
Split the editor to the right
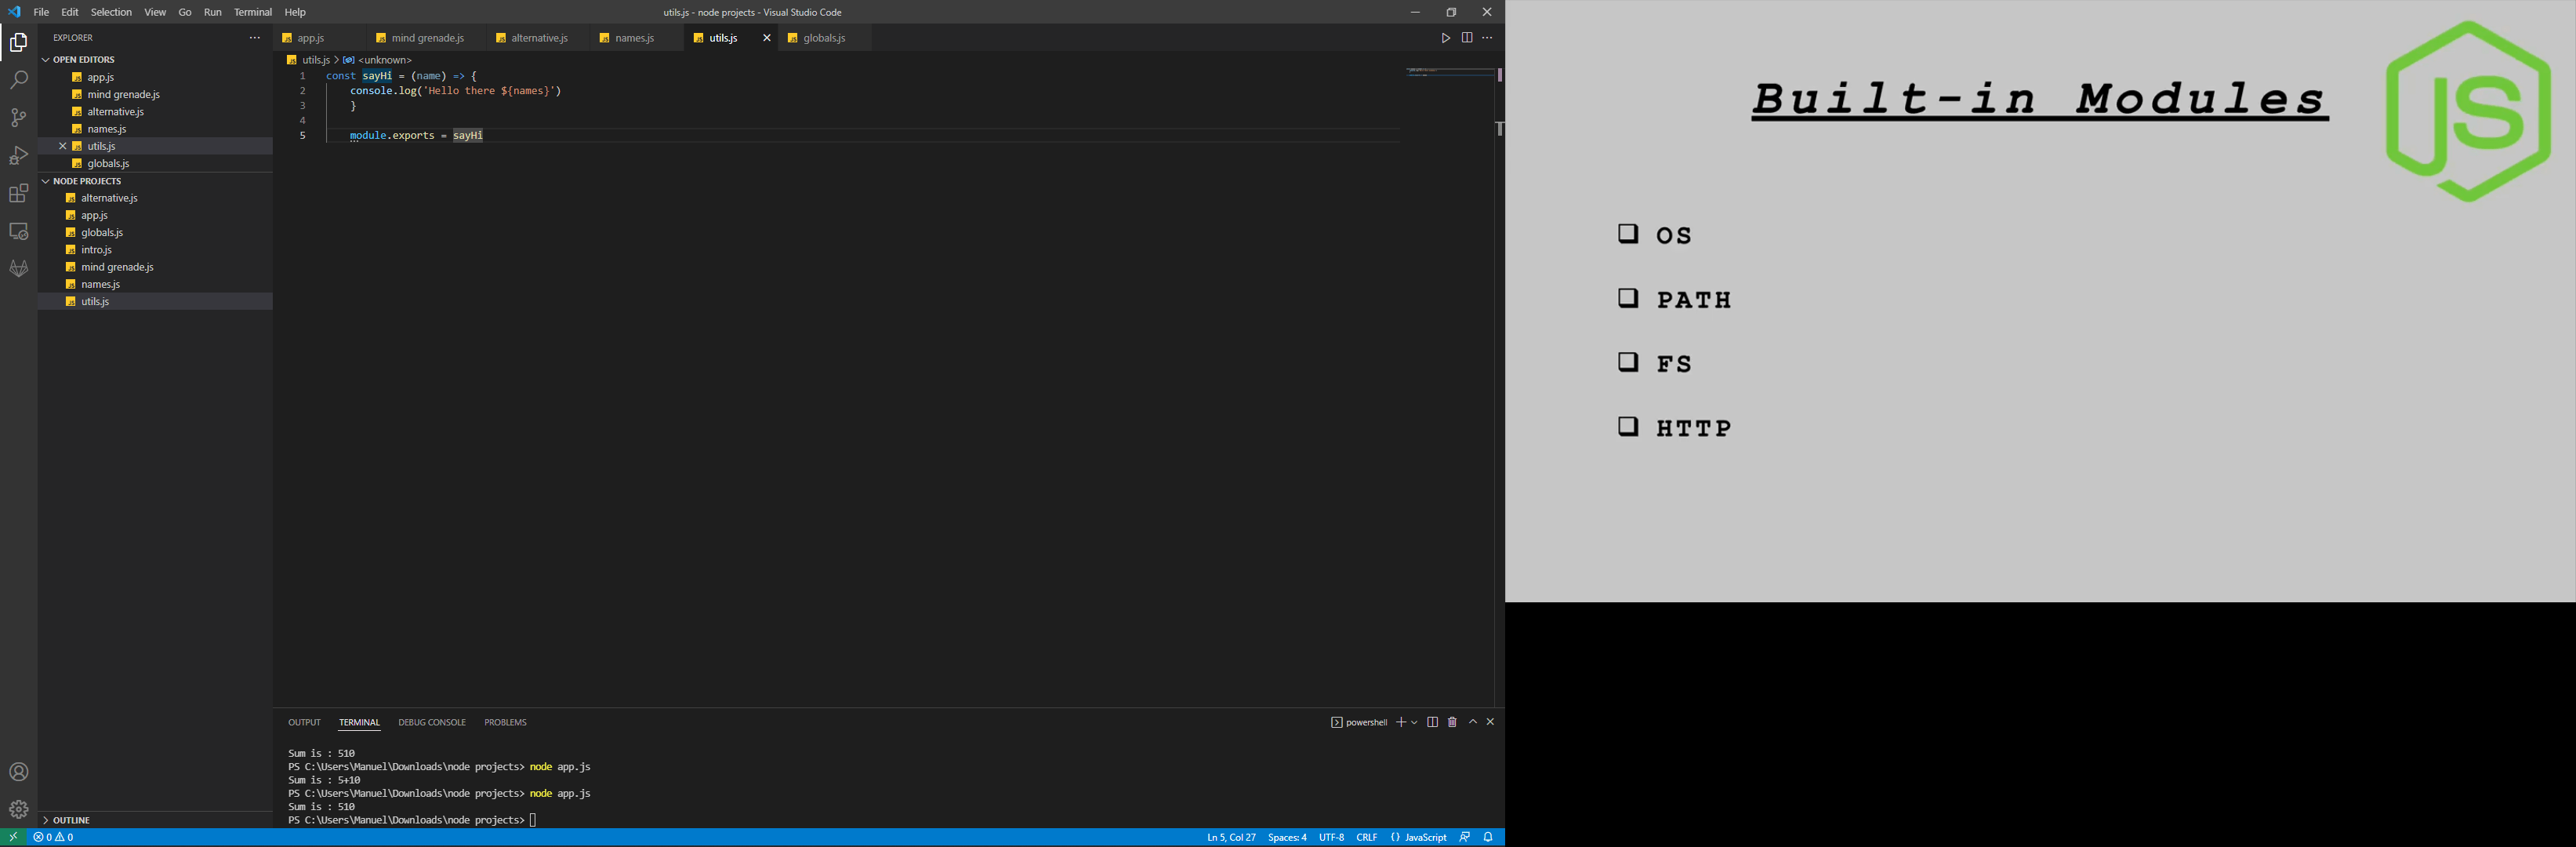pos(1466,38)
